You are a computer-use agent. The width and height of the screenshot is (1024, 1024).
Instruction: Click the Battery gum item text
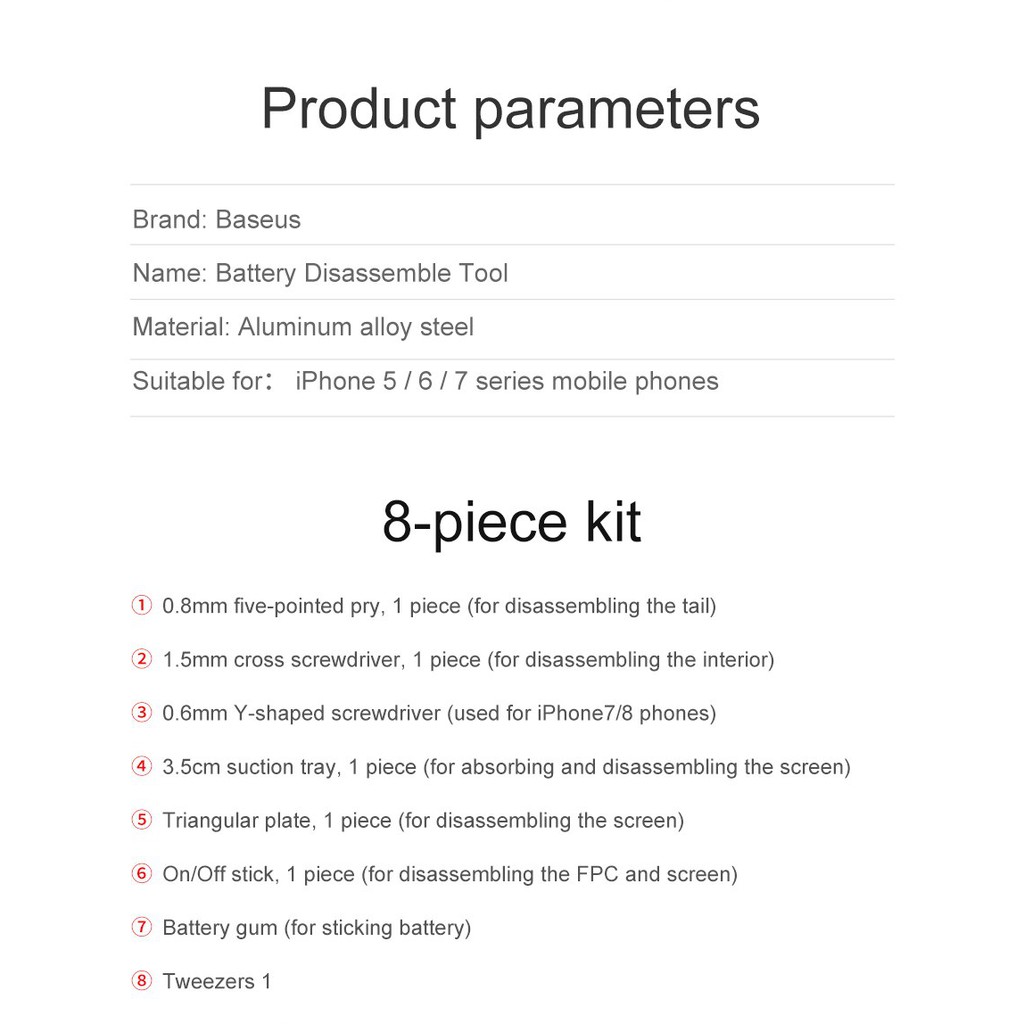click(x=317, y=928)
